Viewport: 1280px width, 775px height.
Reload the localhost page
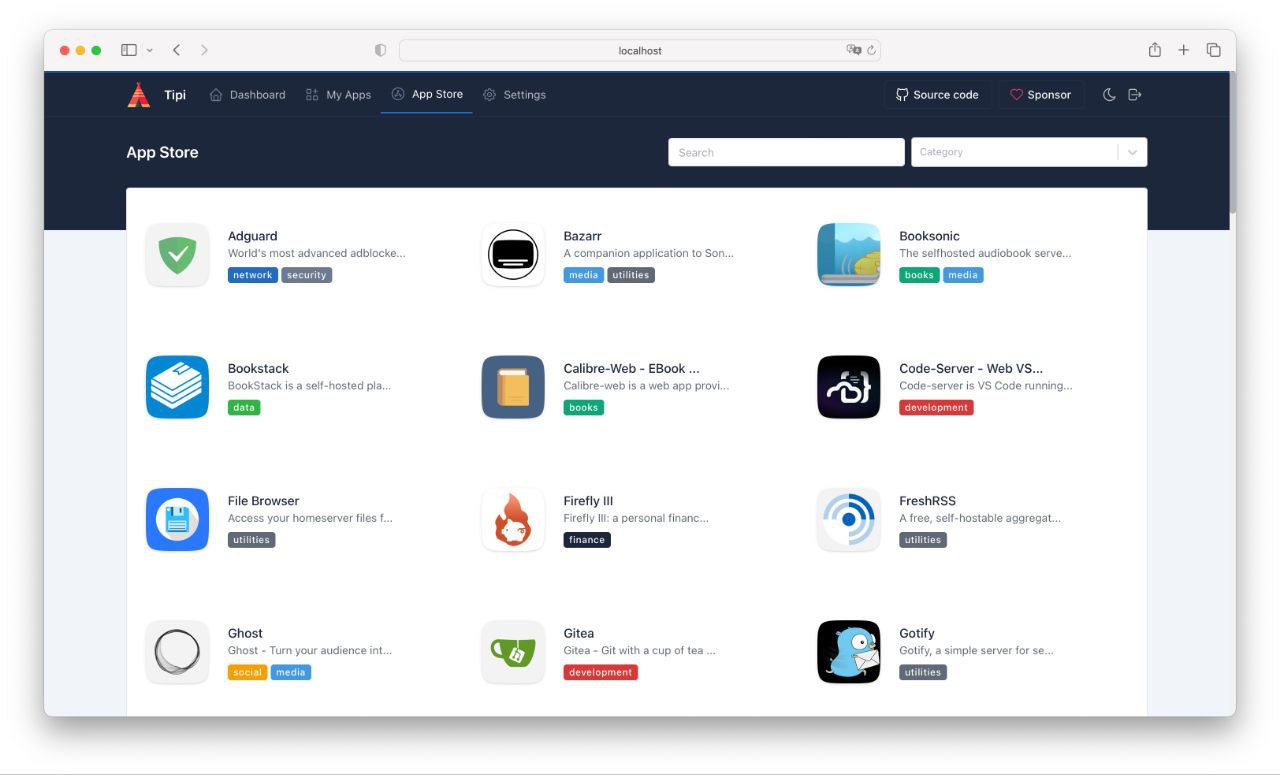(x=872, y=50)
